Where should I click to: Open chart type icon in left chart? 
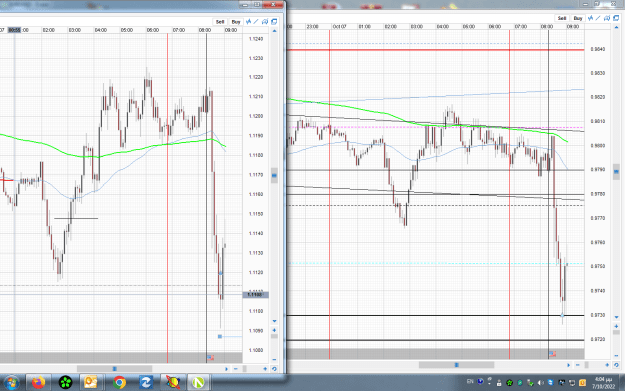tap(265, 22)
